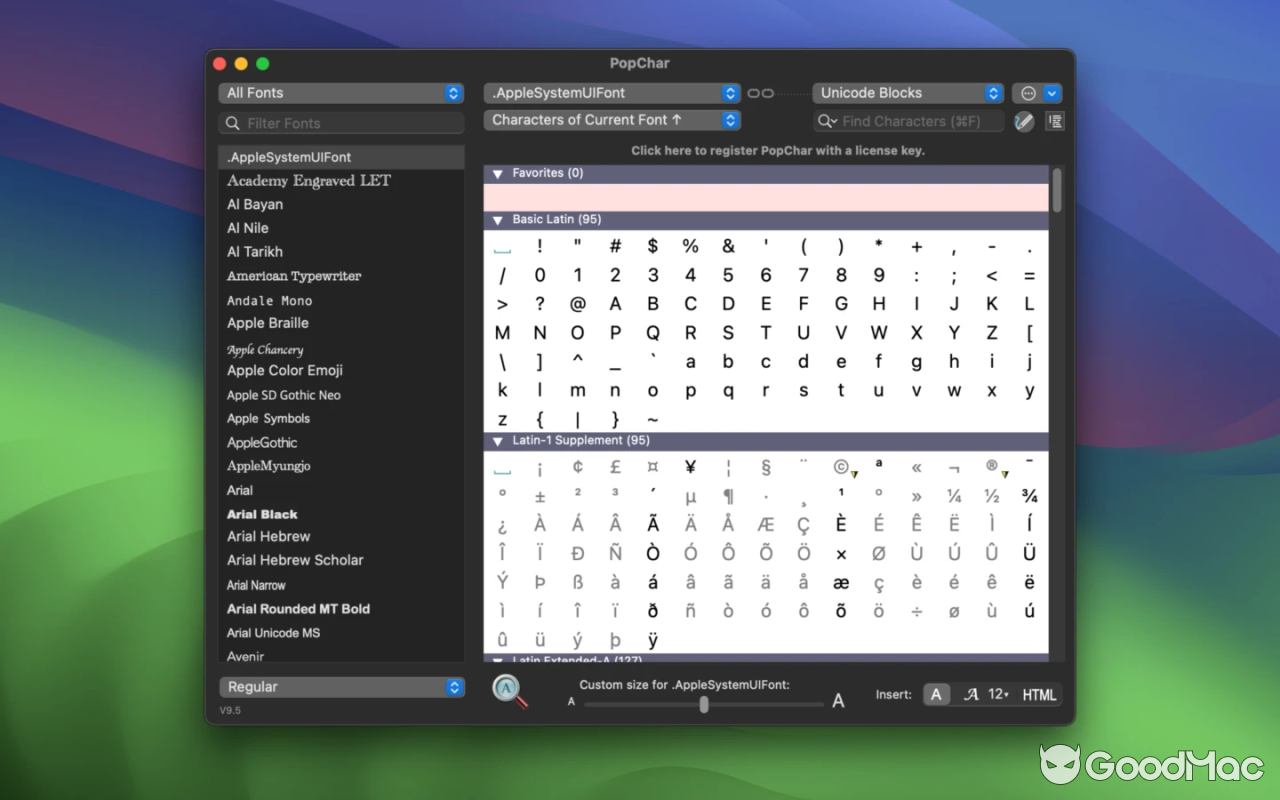Open the ellipsis options menu
This screenshot has width=1280, height=800.
(x=1028, y=92)
